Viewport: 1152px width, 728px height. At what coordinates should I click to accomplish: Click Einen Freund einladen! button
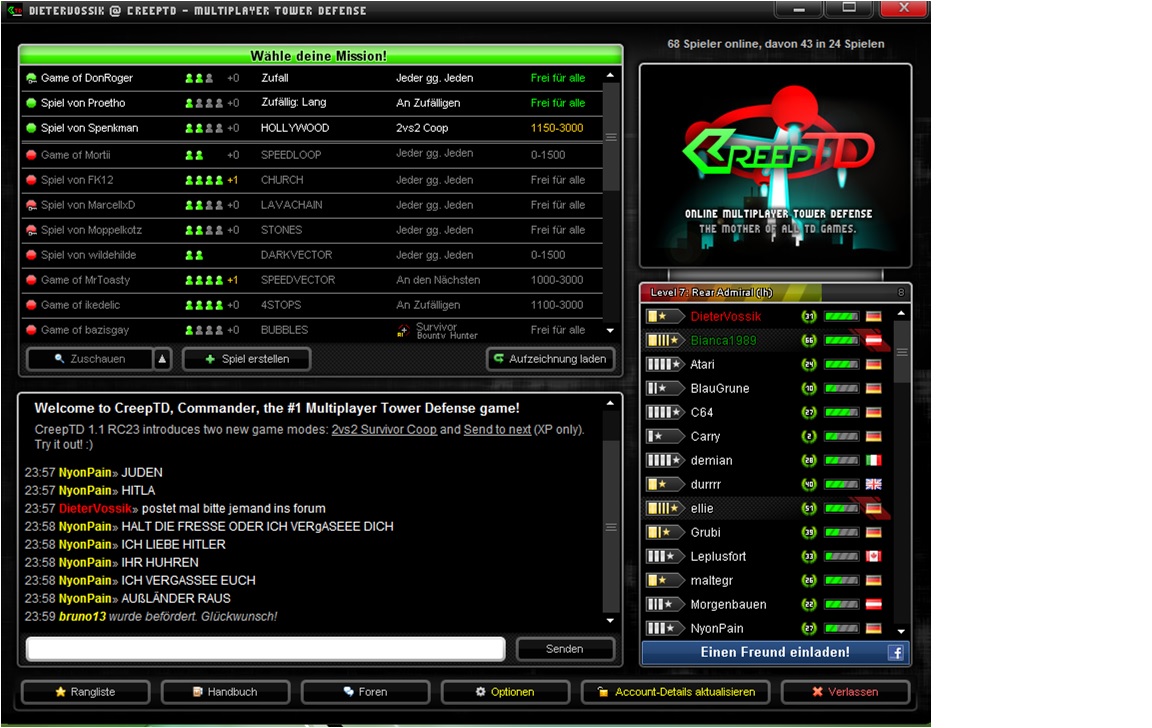[x=776, y=652]
